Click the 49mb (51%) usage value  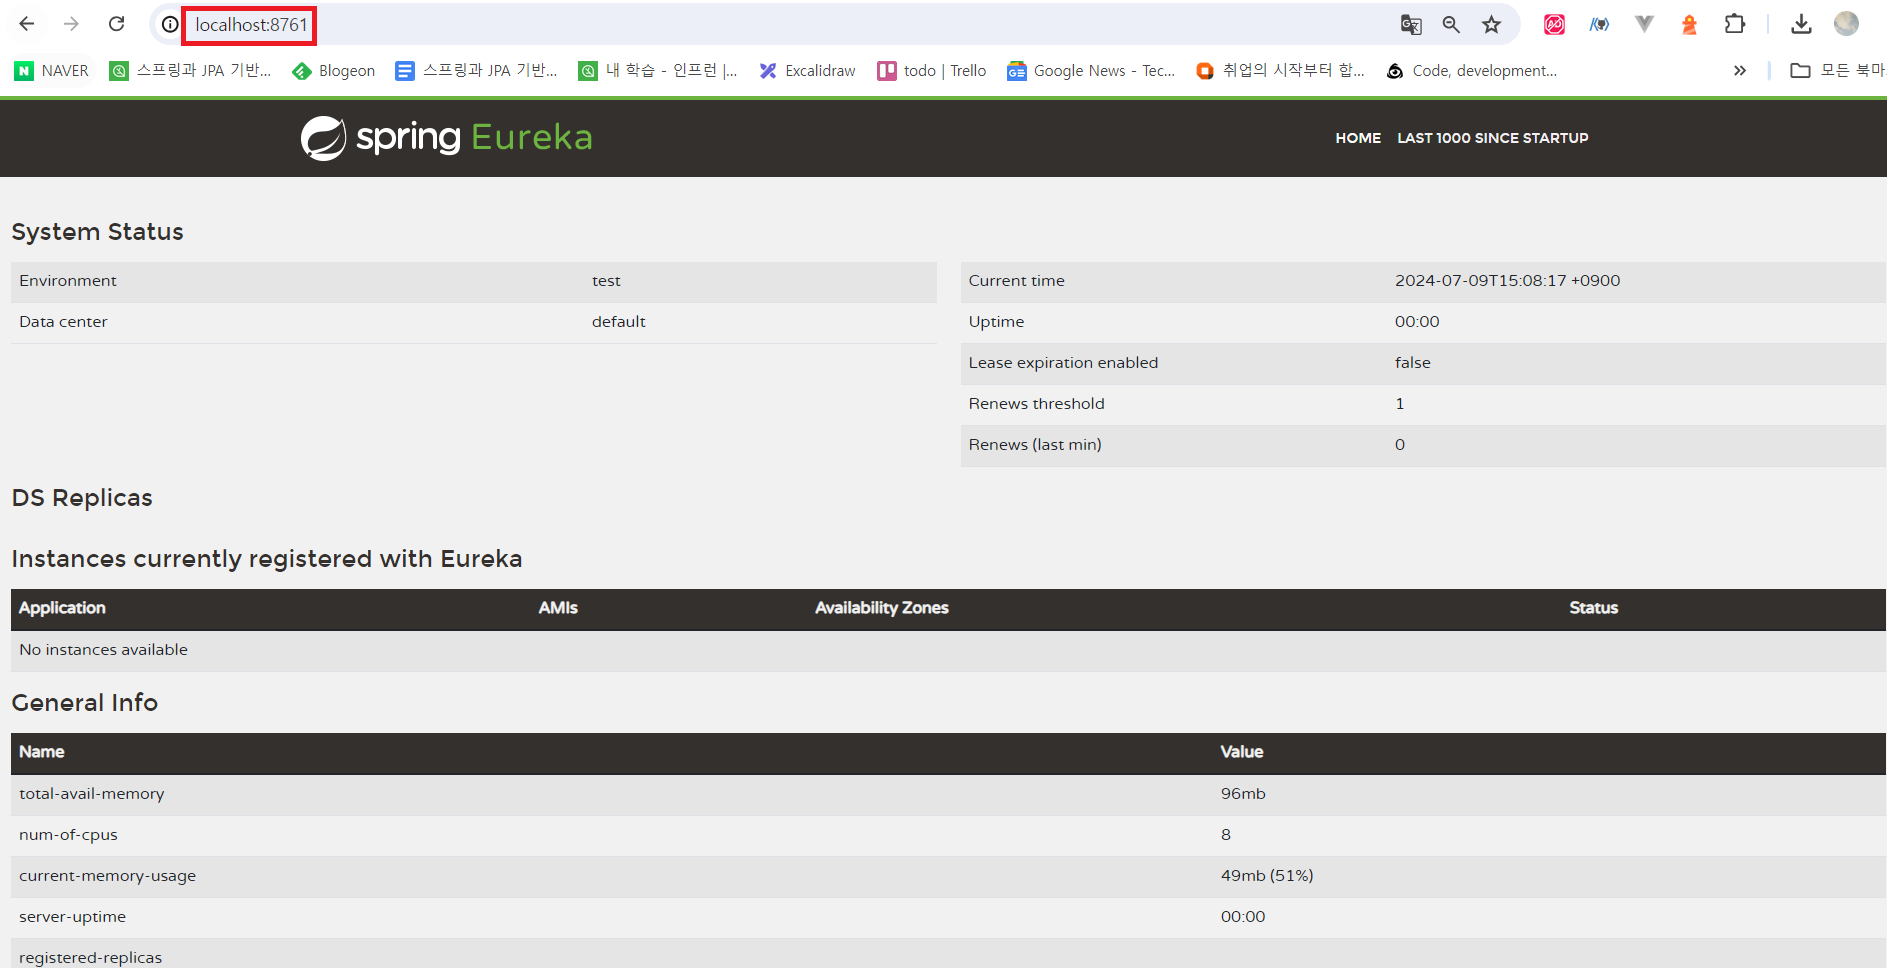click(1267, 876)
